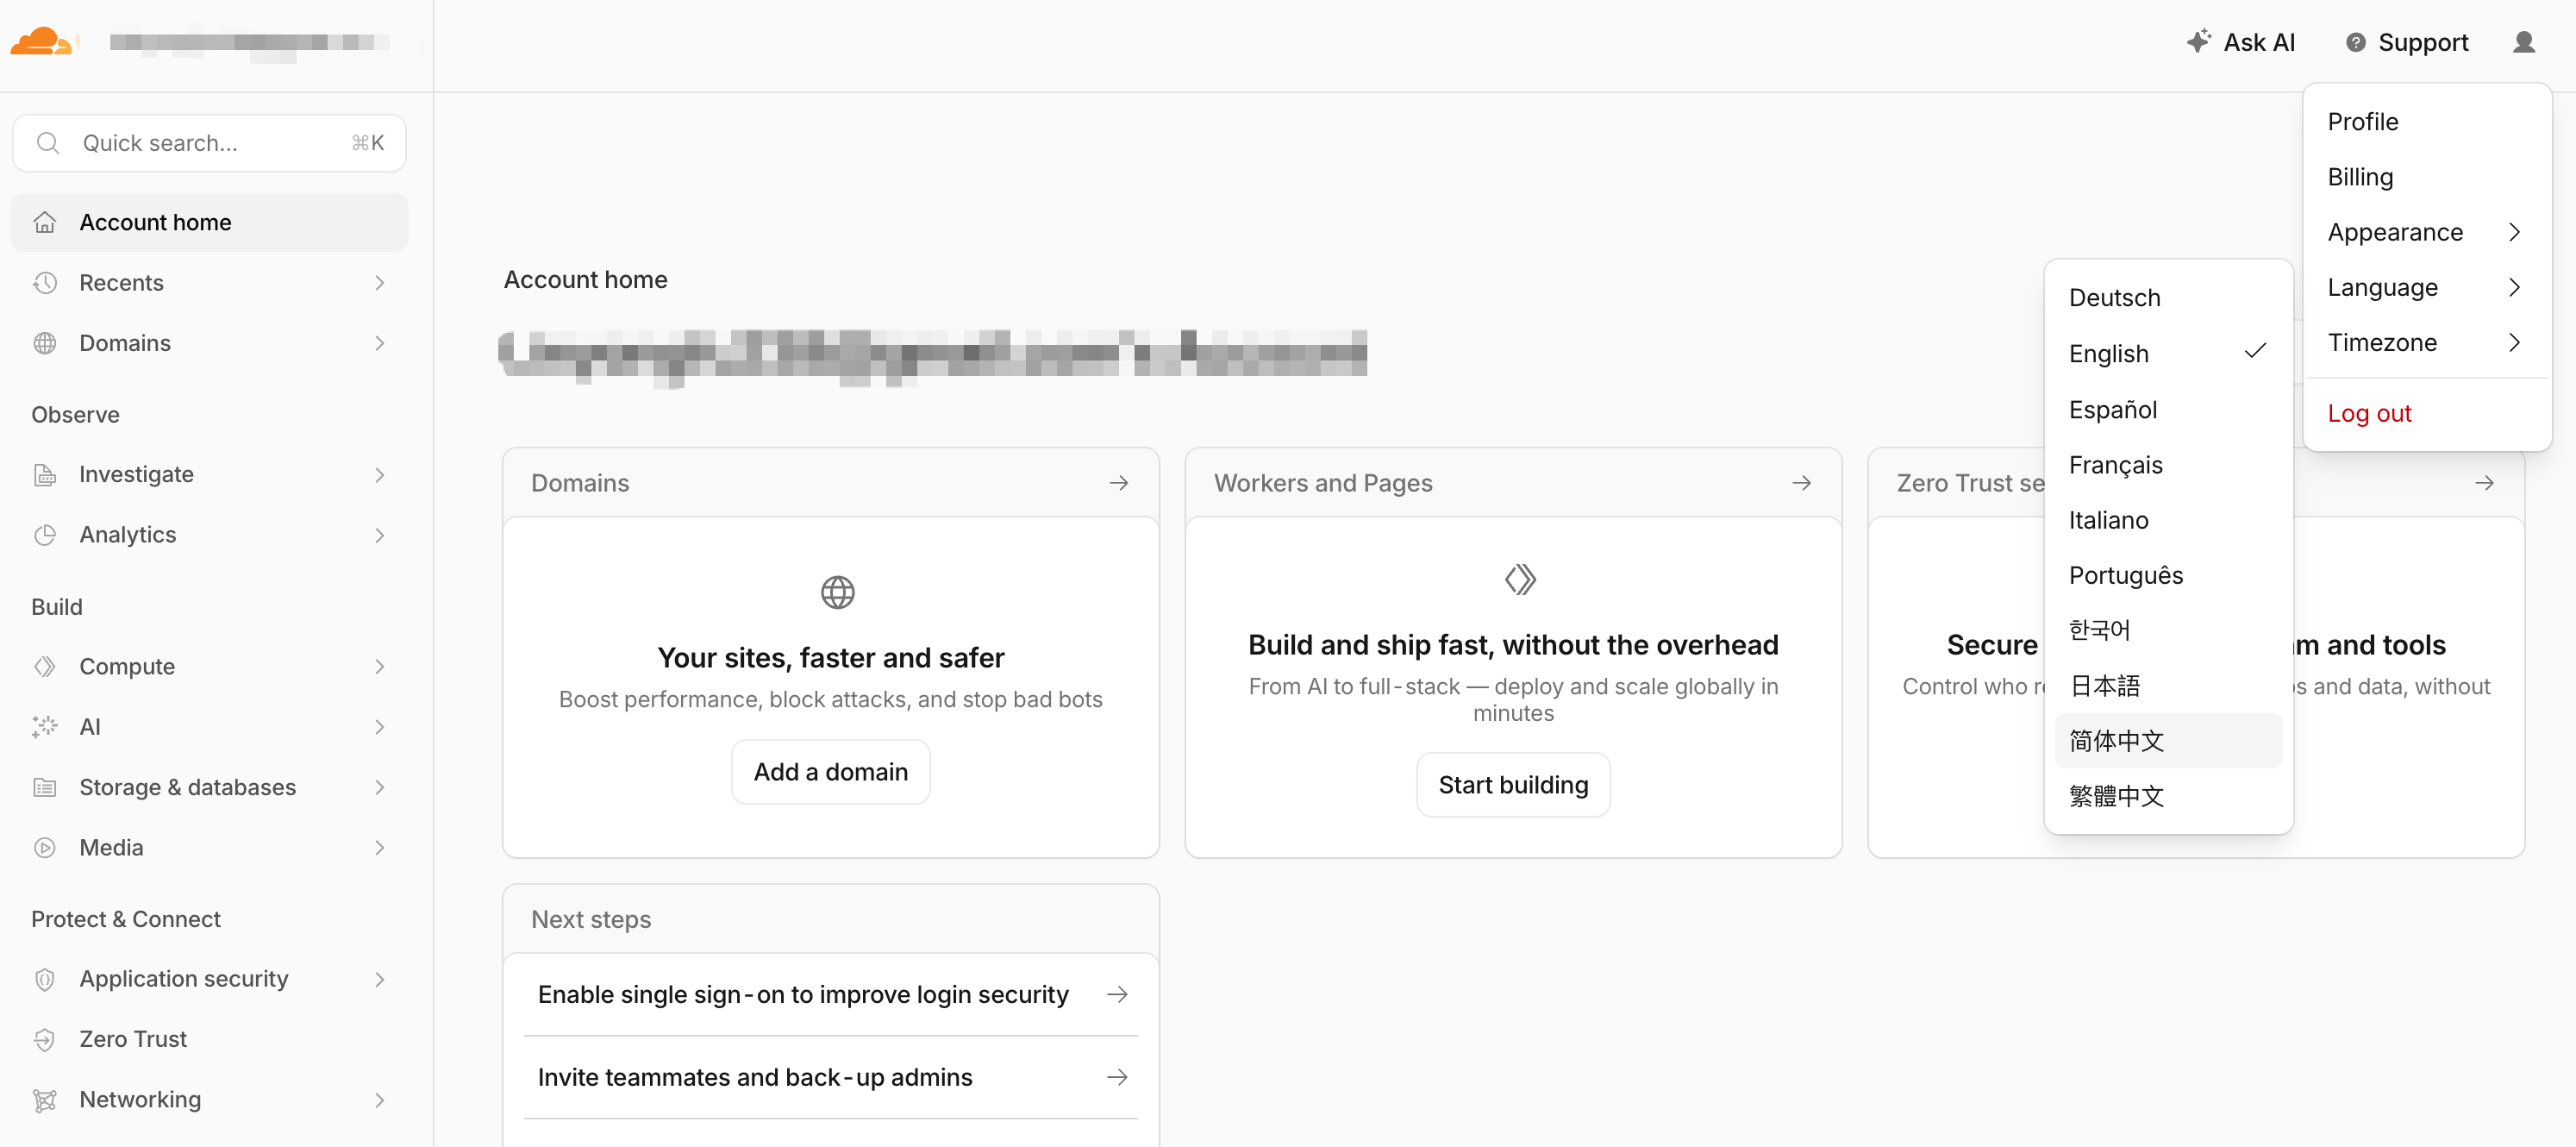The width and height of the screenshot is (2576, 1147).
Task: Click the Zero Trust sidebar icon
Action: pos(45,1039)
